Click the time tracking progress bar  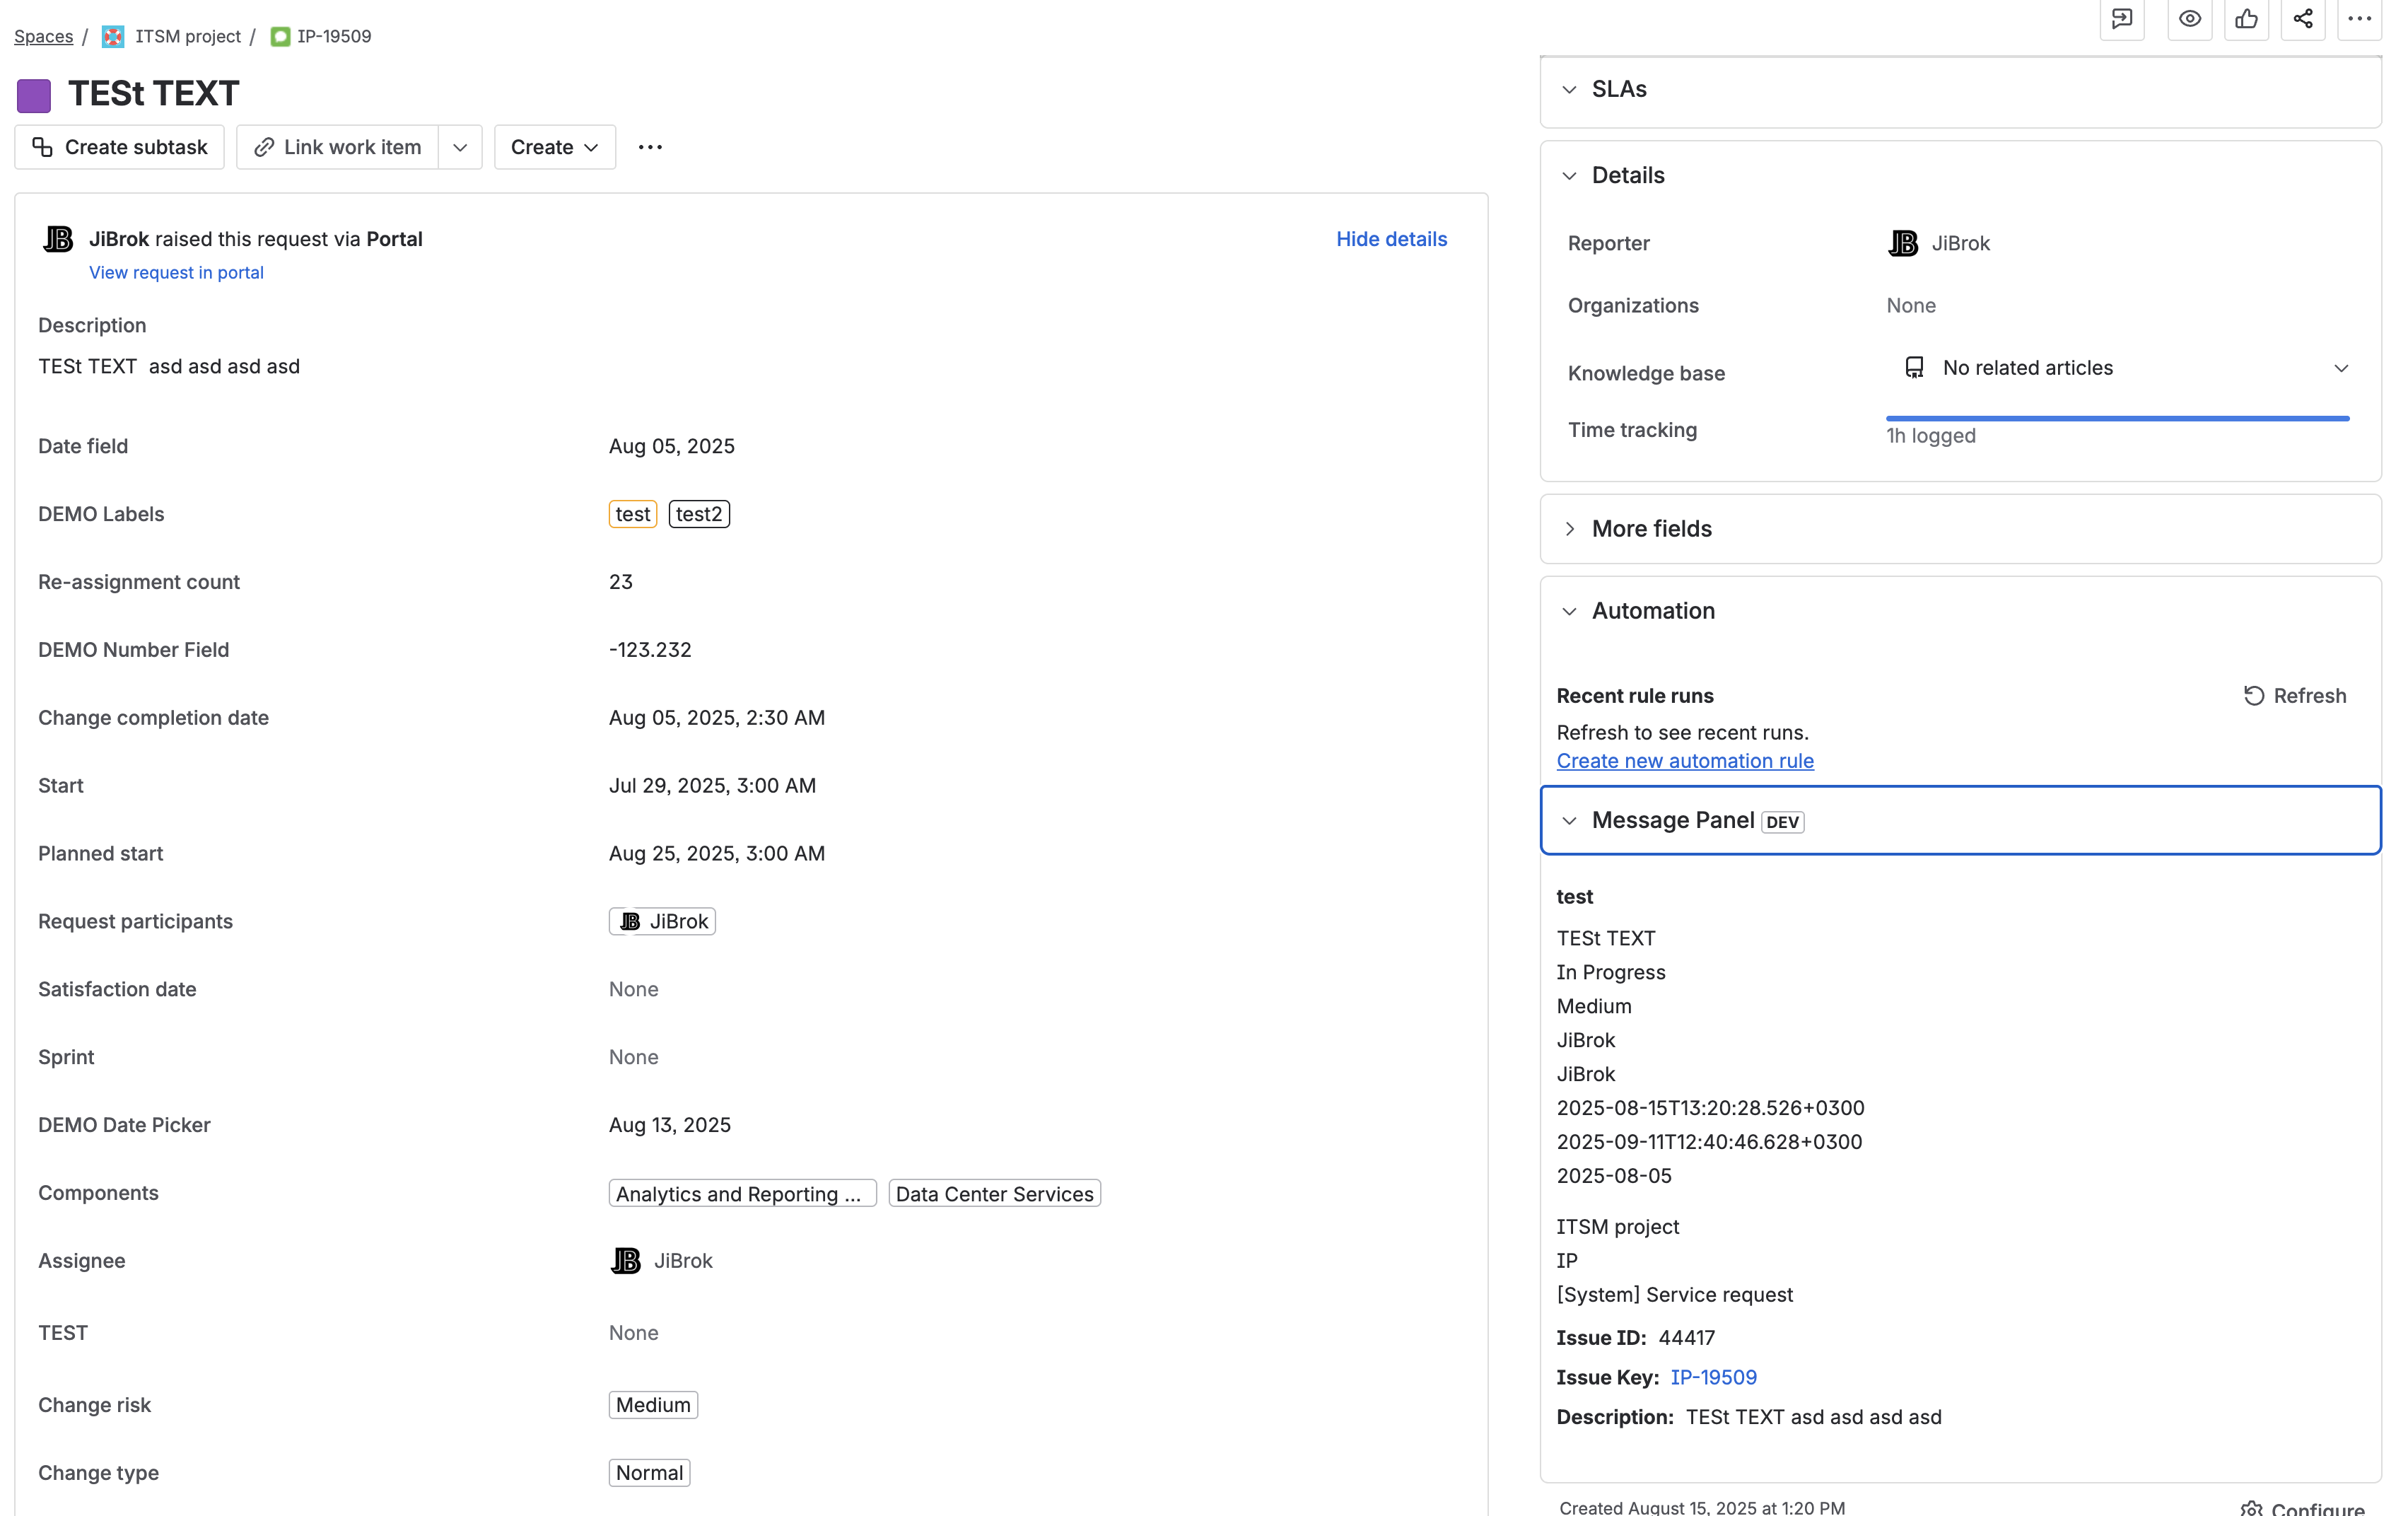pyautogui.click(x=2117, y=419)
